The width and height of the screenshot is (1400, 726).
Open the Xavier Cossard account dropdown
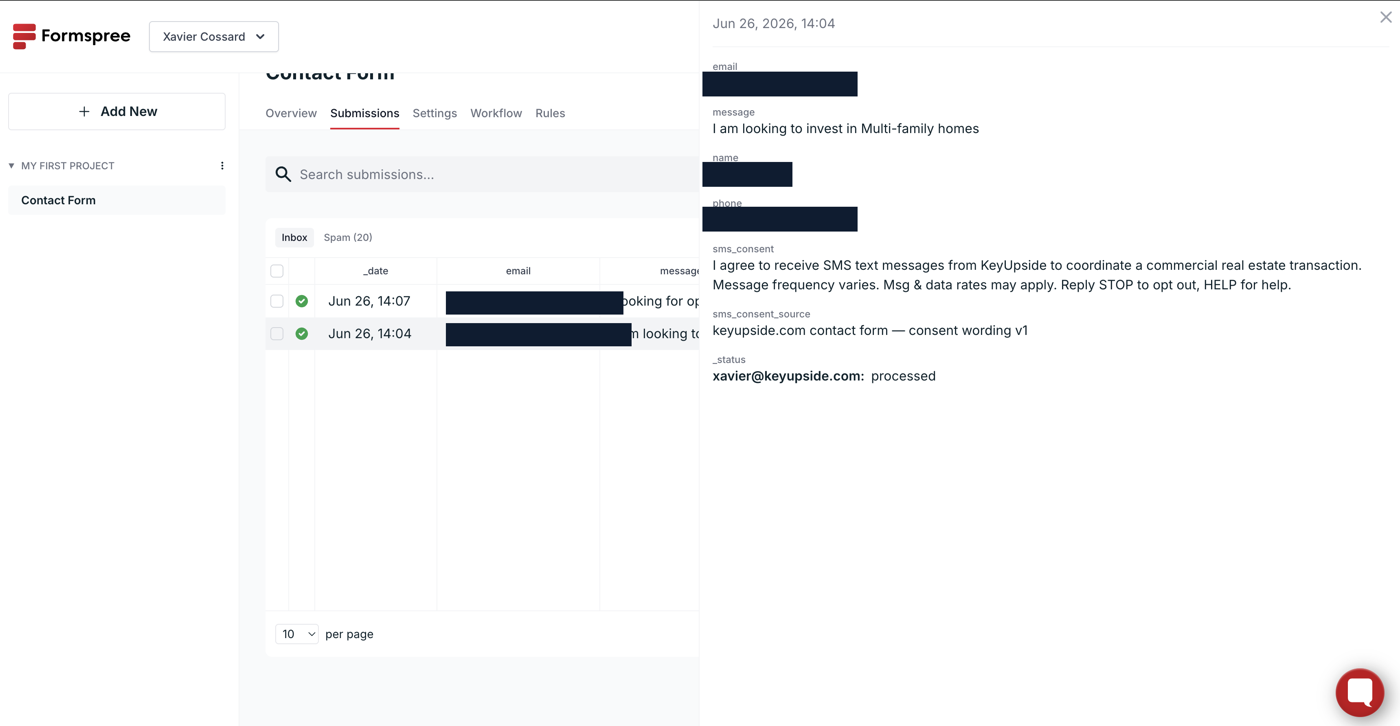click(214, 37)
